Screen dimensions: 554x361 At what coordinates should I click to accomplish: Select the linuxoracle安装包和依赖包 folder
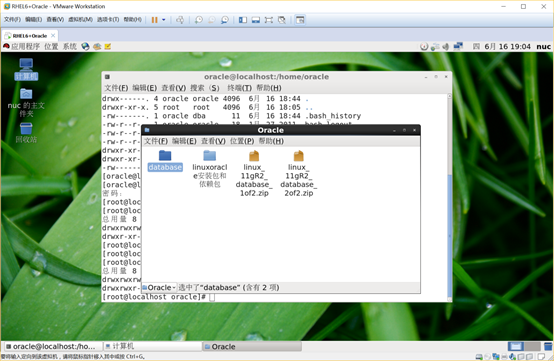click(x=210, y=169)
